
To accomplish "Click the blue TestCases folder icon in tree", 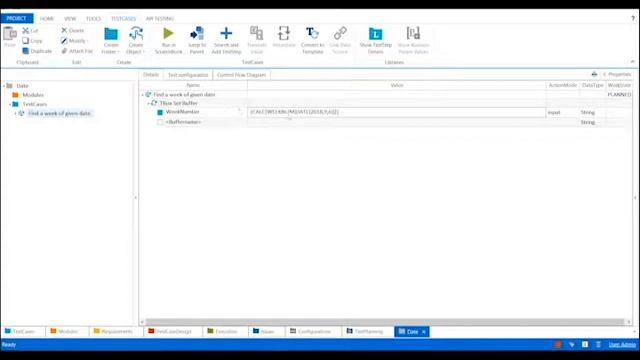I will (16, 104).
